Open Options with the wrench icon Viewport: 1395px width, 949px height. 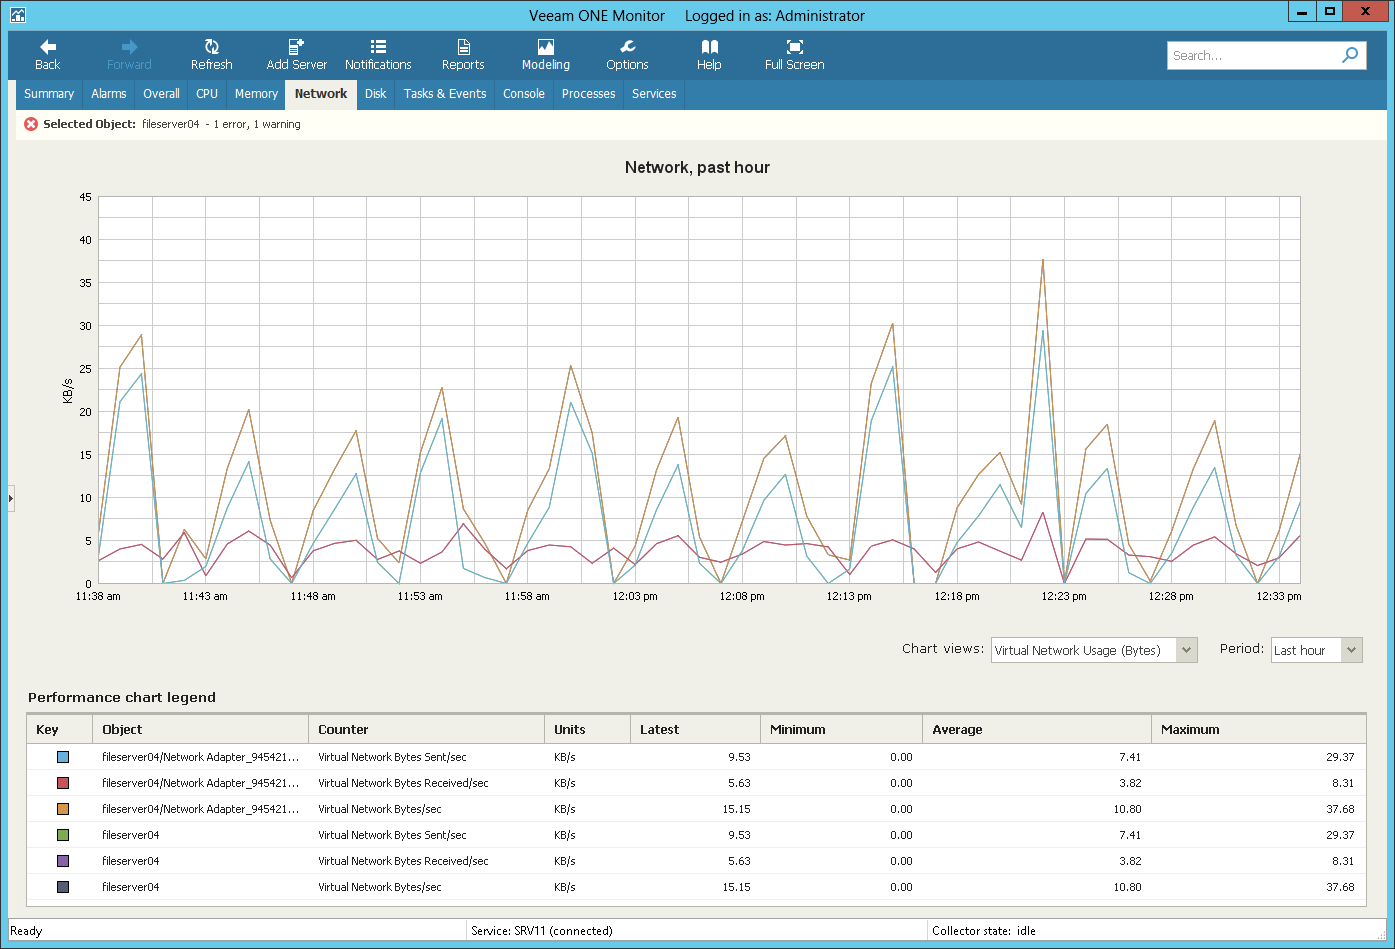[627, 55]
